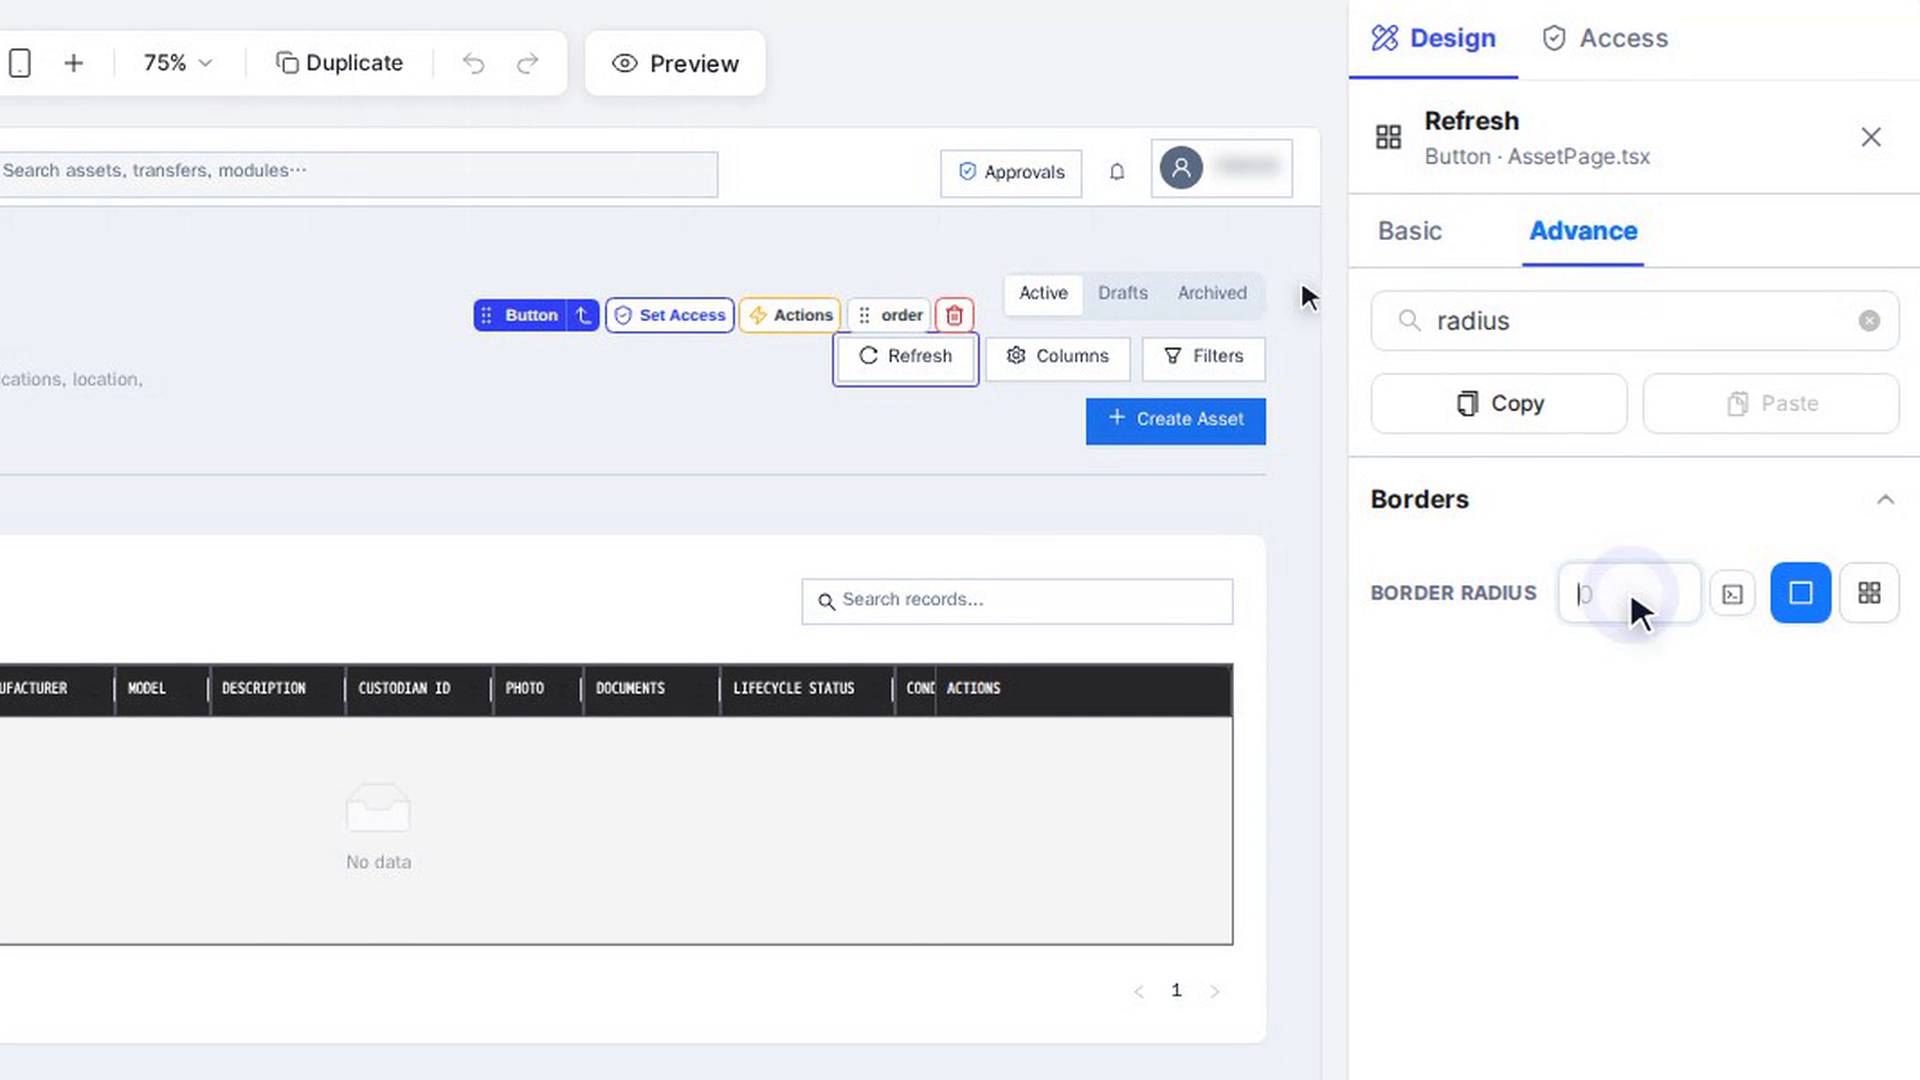Select parent arrow on Button tag
The image size is (1920, 1080).
pyautogui.click(x=583, y=315)
